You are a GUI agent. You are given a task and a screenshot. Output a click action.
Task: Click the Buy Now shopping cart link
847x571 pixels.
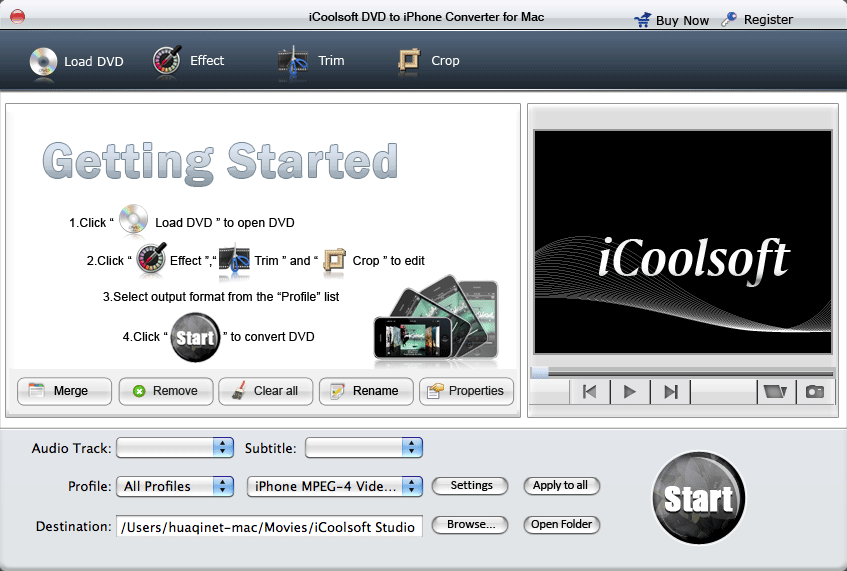[x=671, y=20]
